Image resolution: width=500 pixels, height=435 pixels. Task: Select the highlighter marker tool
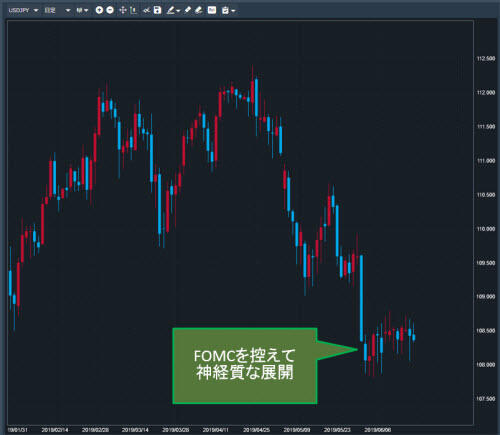(188, 10)
